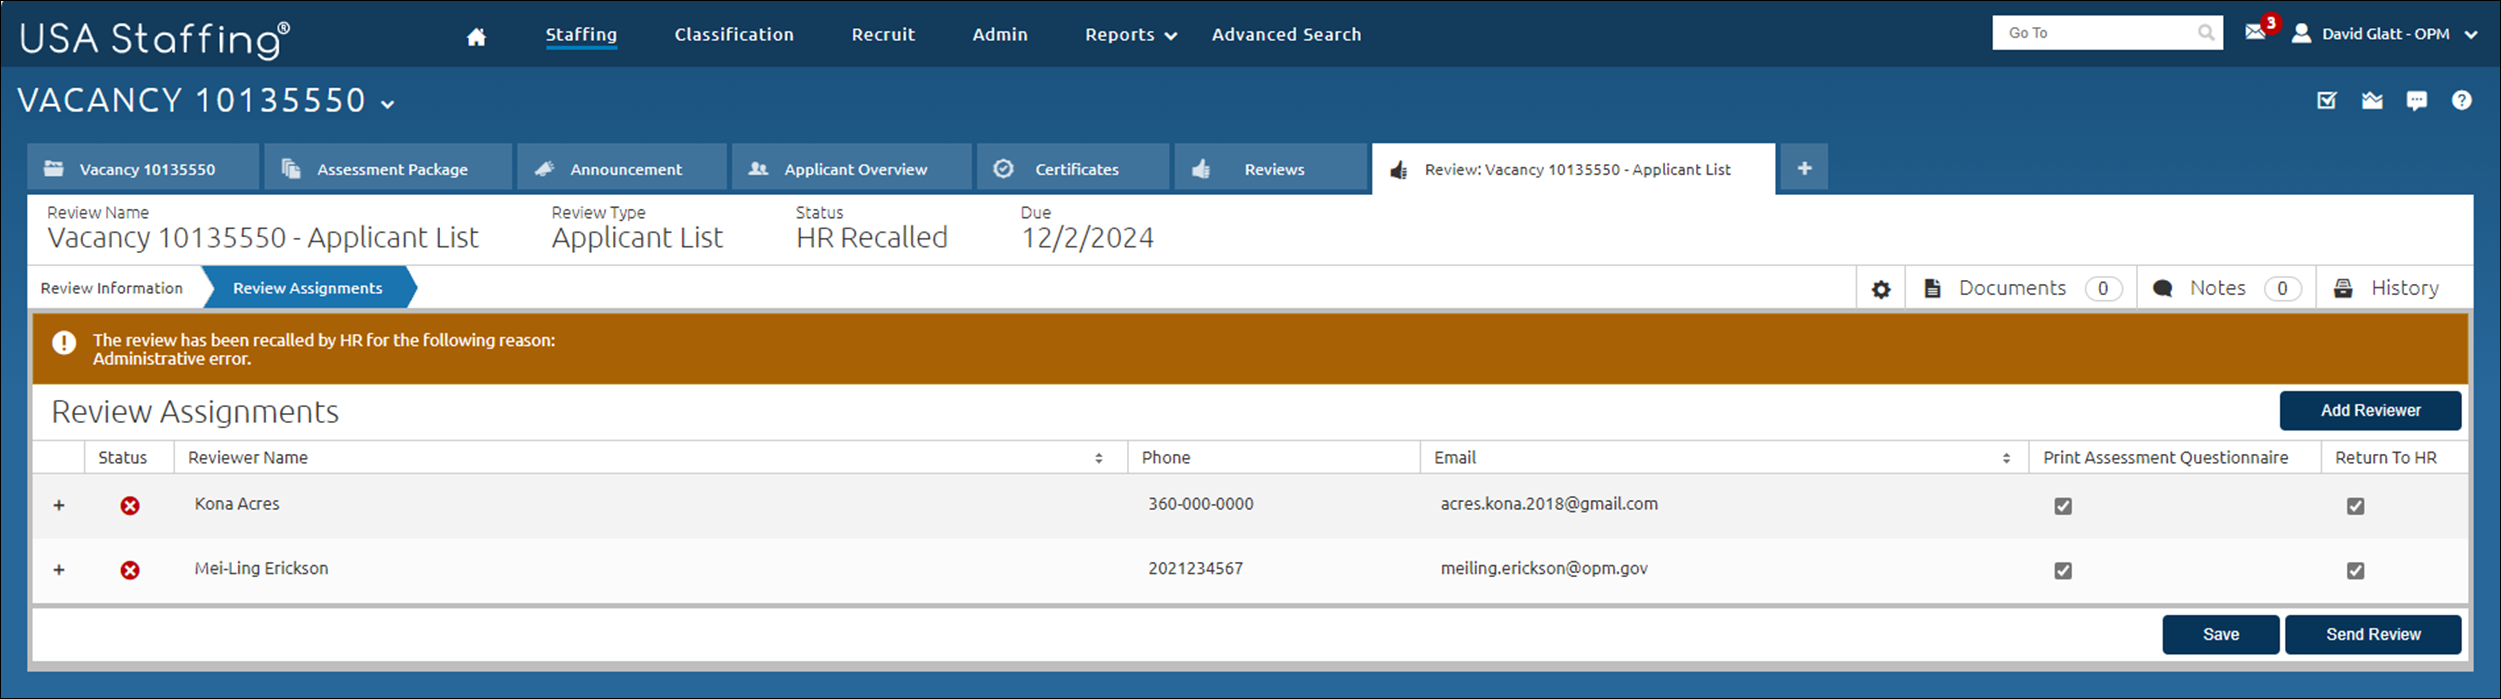Open the vacancy comments bubble icon
Viewport: 2501px width, 699px height.
(x=2417, y=101)
